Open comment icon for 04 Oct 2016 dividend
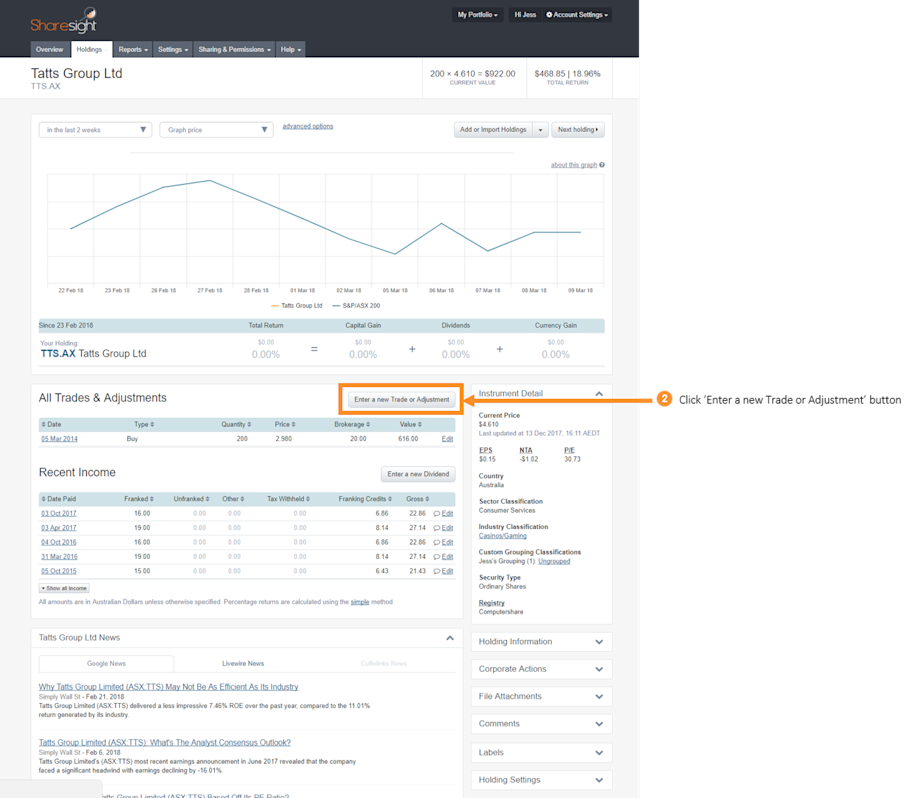The height and width of the screenshot is (798, 917). coord(436,543)
